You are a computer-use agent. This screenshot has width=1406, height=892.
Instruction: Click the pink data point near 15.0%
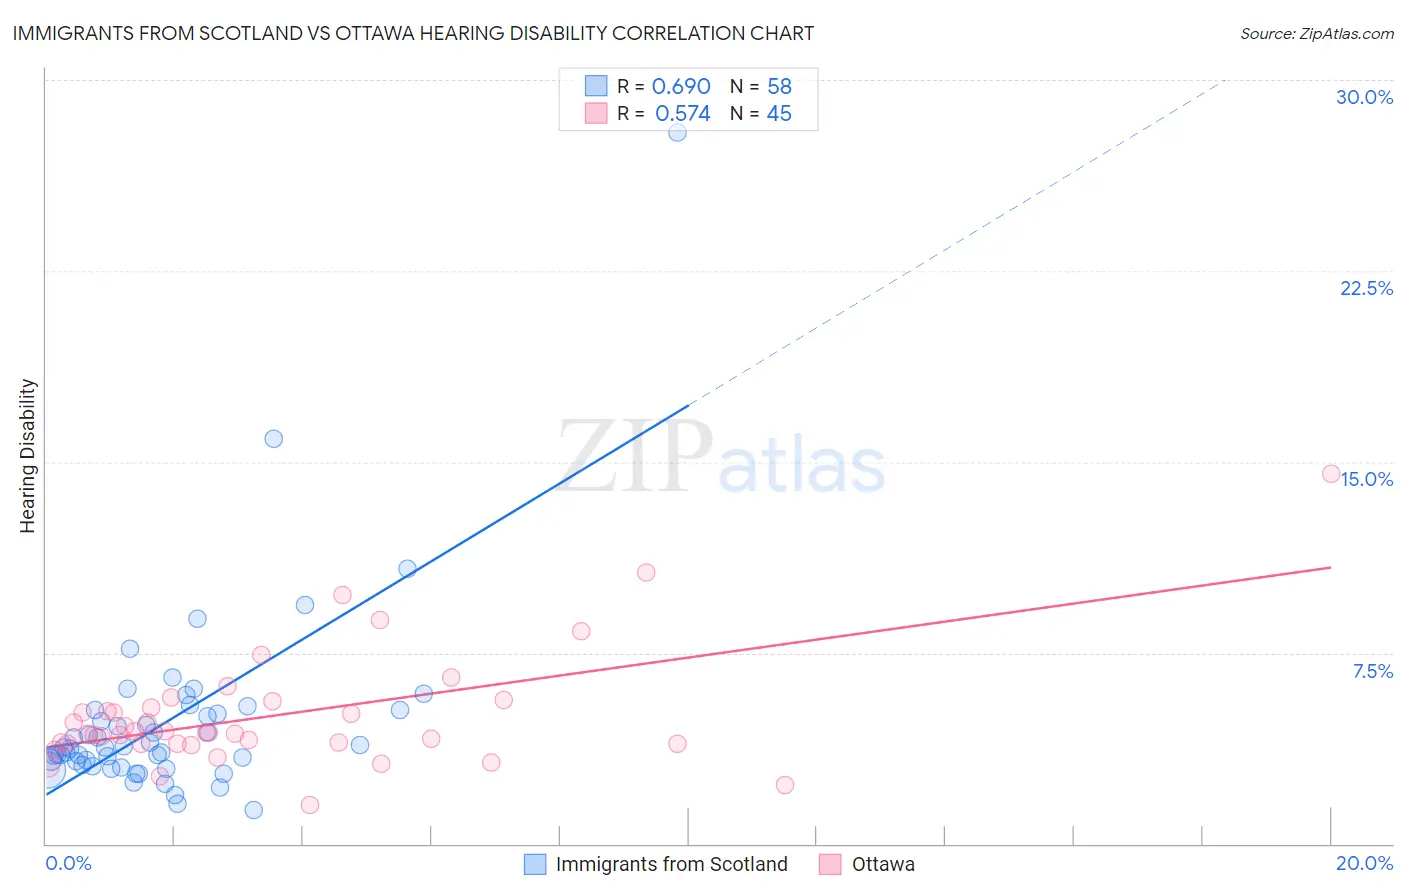pyautogui.click(x=1331, y=474)
